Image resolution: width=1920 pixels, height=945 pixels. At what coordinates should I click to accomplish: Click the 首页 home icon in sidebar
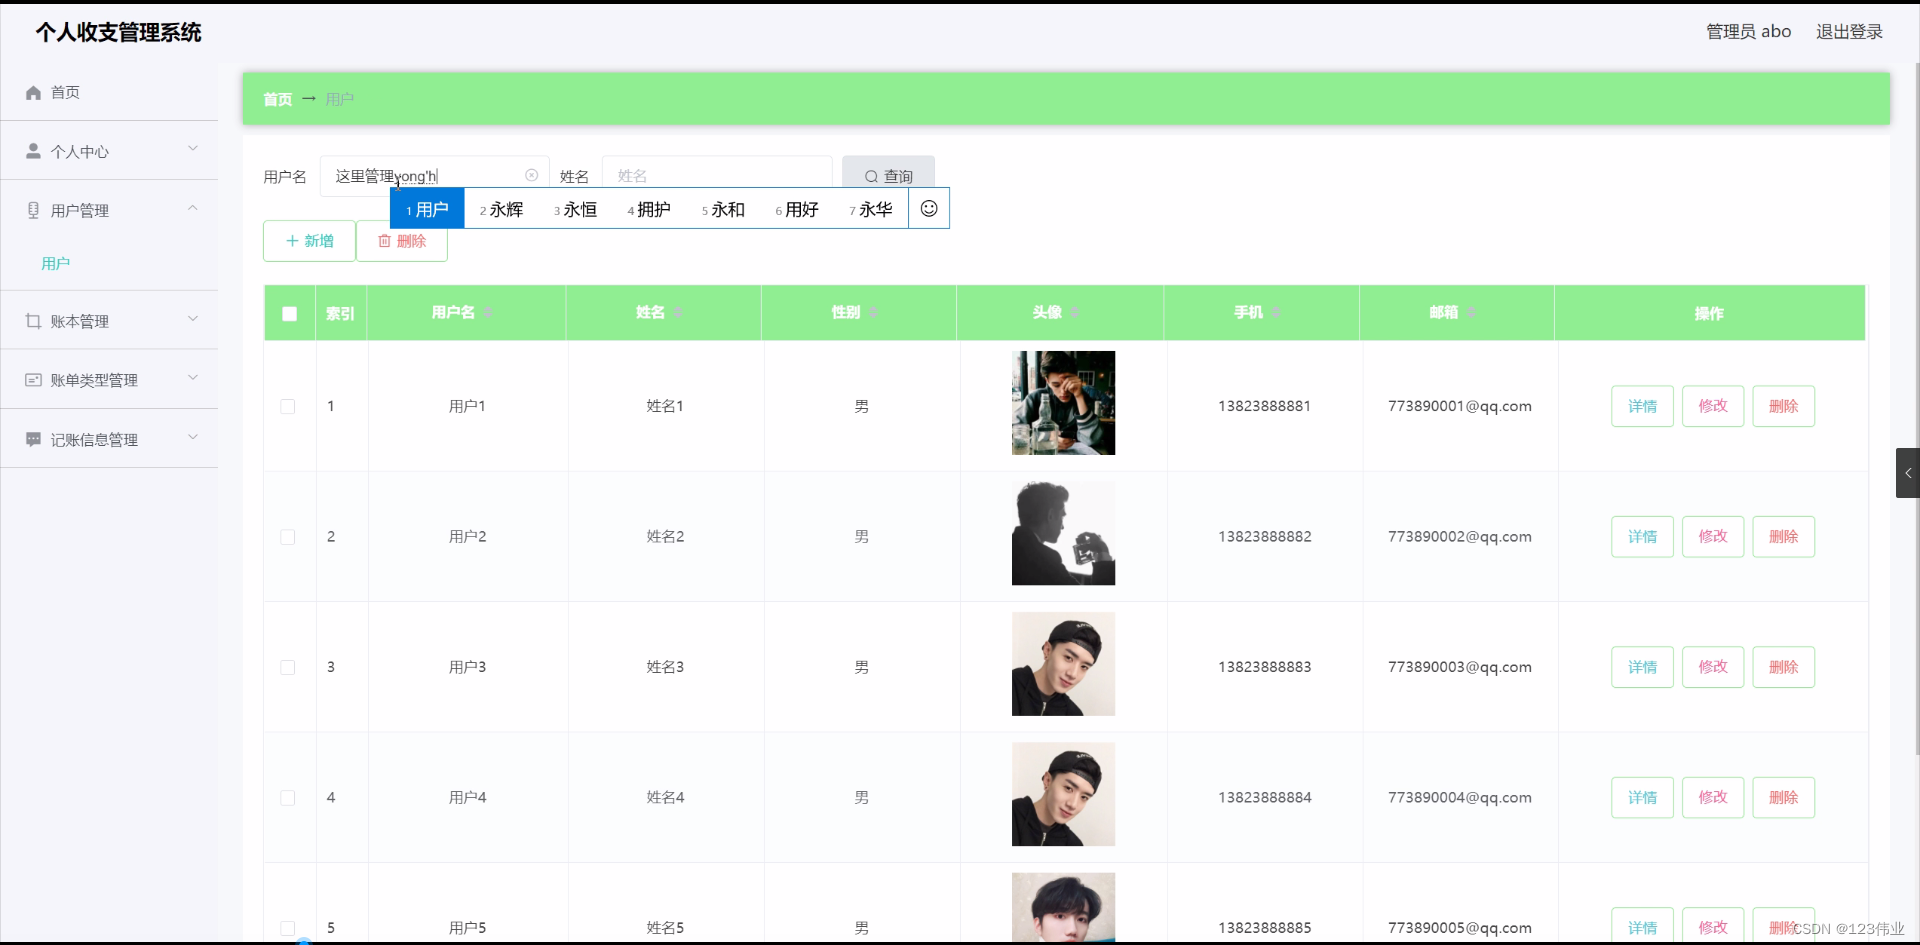(x=33, y=92)
